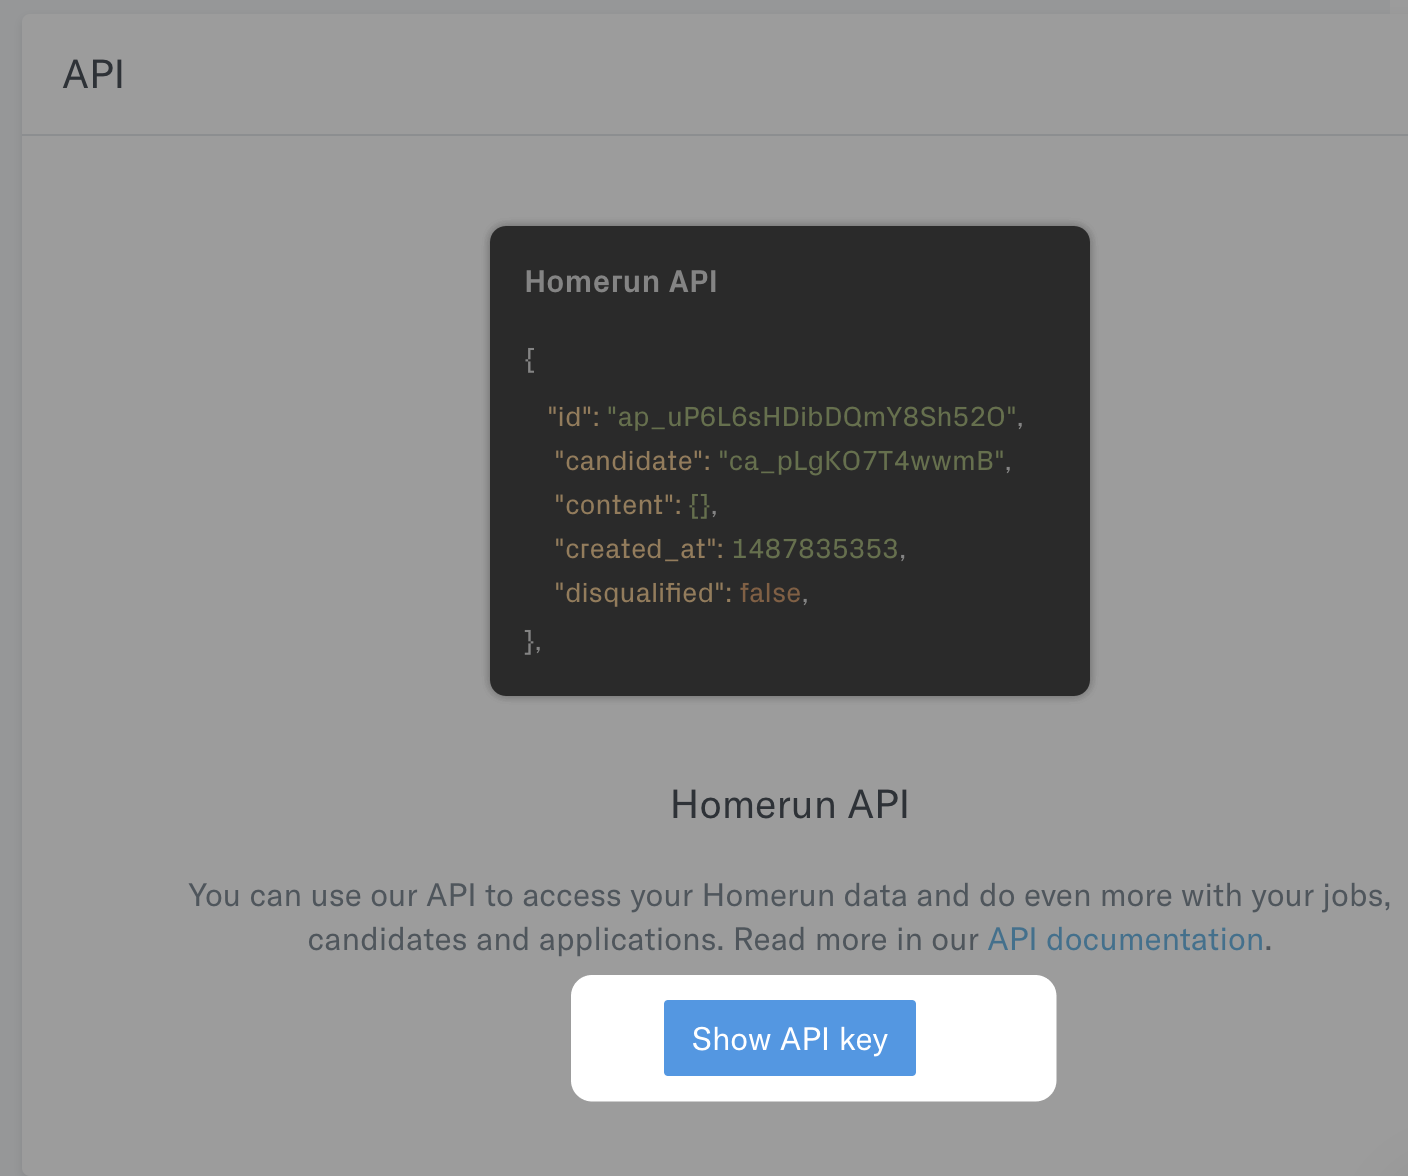
Task: Click the opening curly brace in code
Action: click(530, 360)
